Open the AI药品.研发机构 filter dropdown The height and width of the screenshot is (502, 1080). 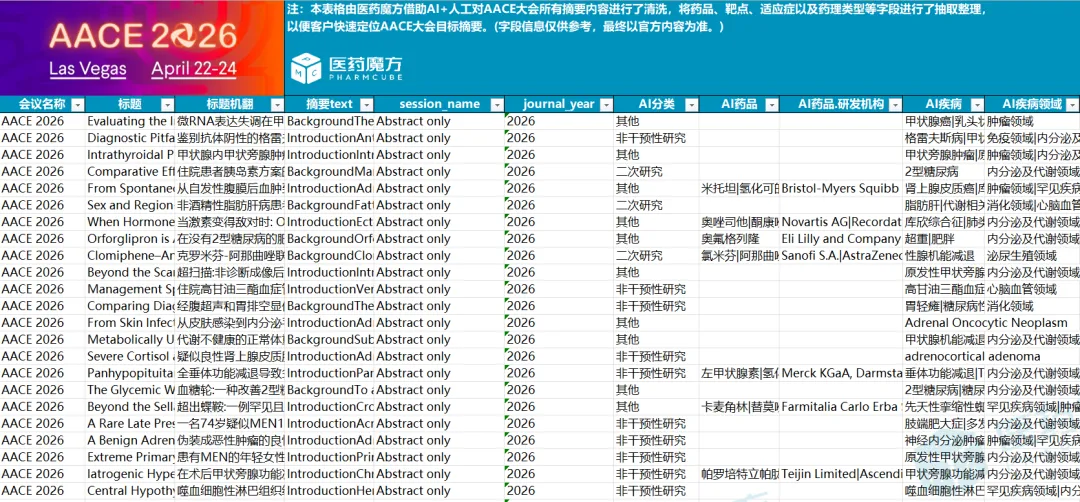tap(895, 104)
